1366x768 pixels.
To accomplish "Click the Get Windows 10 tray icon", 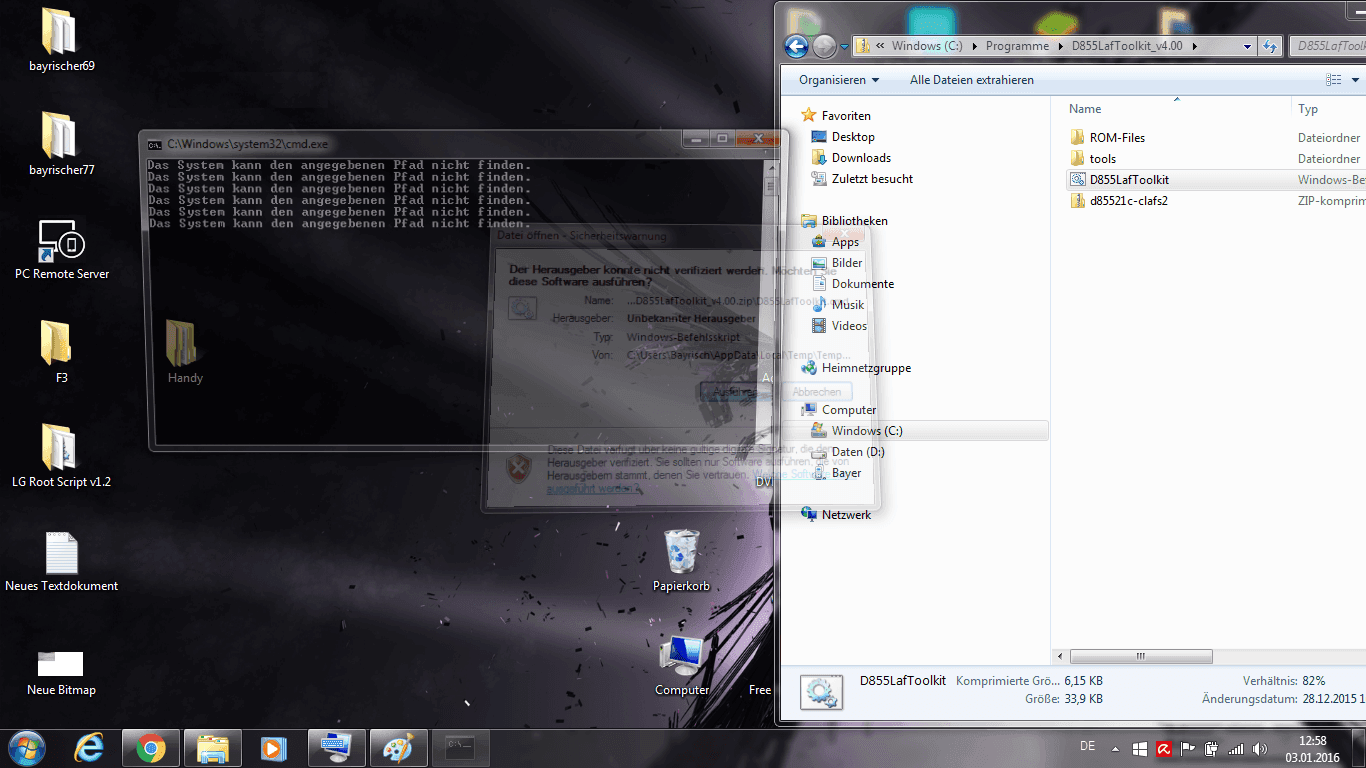I will click(x=1140, y=748).
